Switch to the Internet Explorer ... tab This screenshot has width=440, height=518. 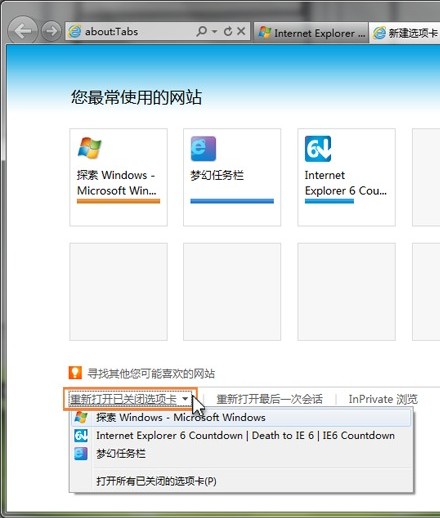(x=311, y=33)
